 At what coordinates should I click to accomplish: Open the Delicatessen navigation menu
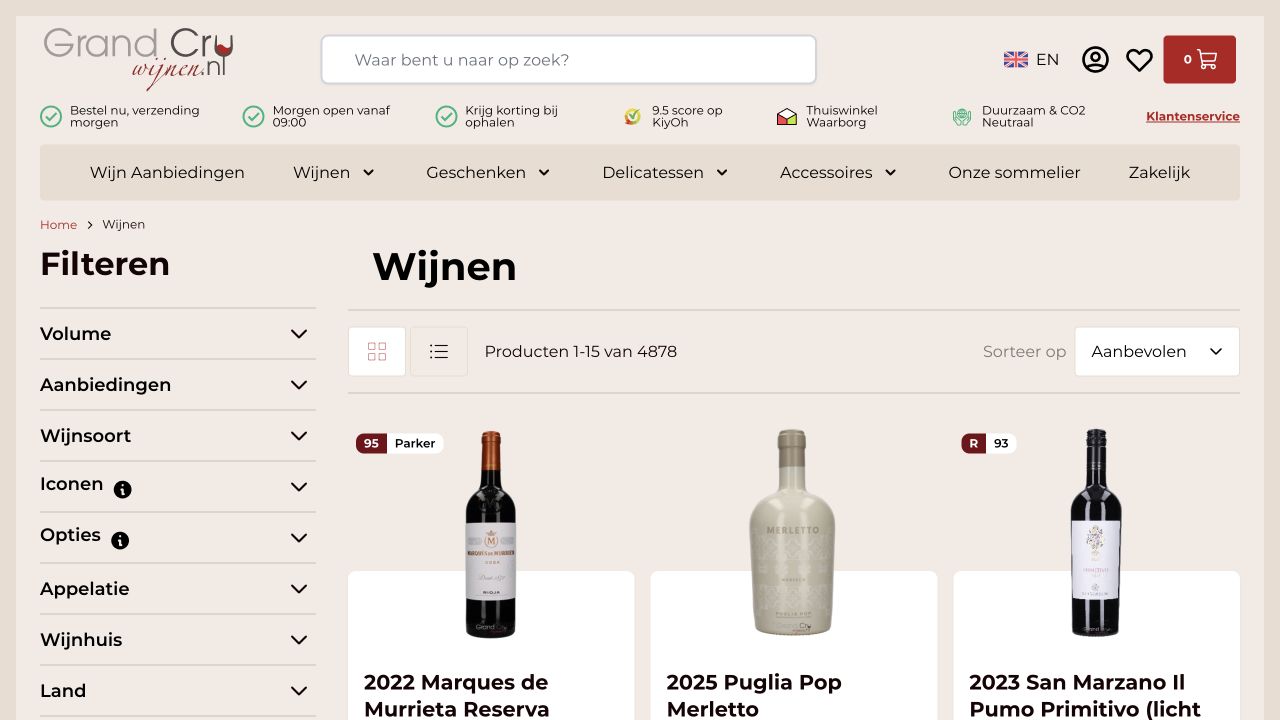[x=666, y=173]
